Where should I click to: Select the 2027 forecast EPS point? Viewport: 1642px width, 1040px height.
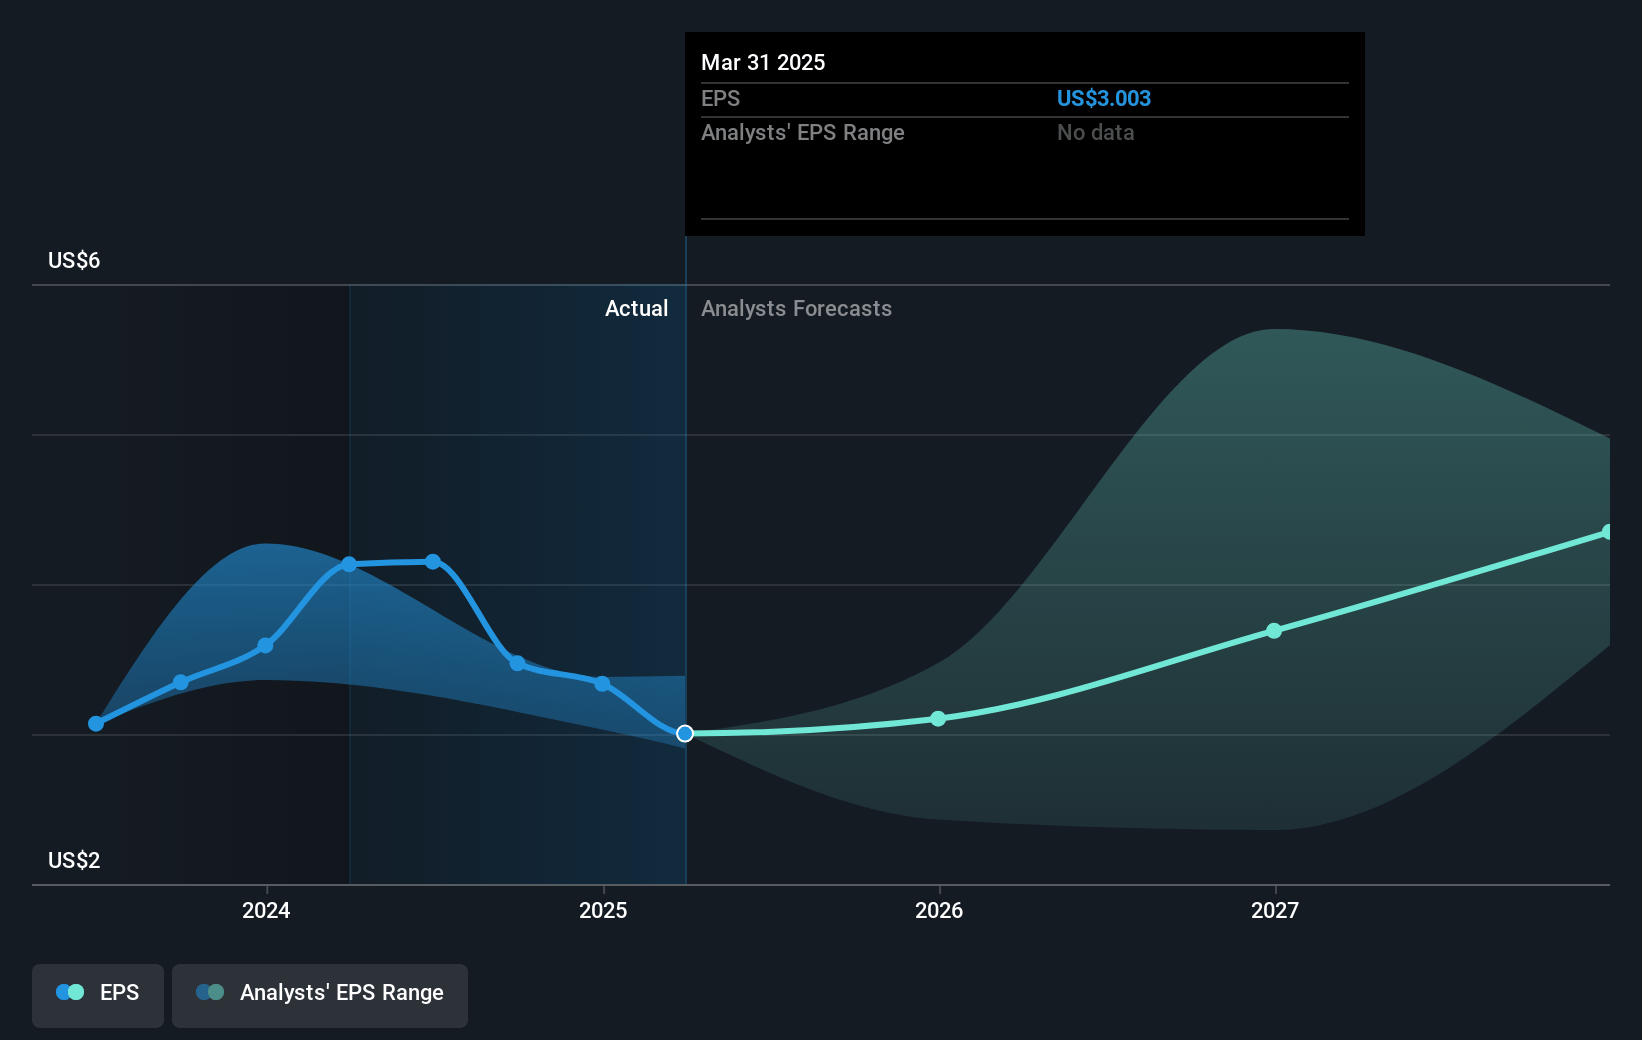tap(1274, 631)
